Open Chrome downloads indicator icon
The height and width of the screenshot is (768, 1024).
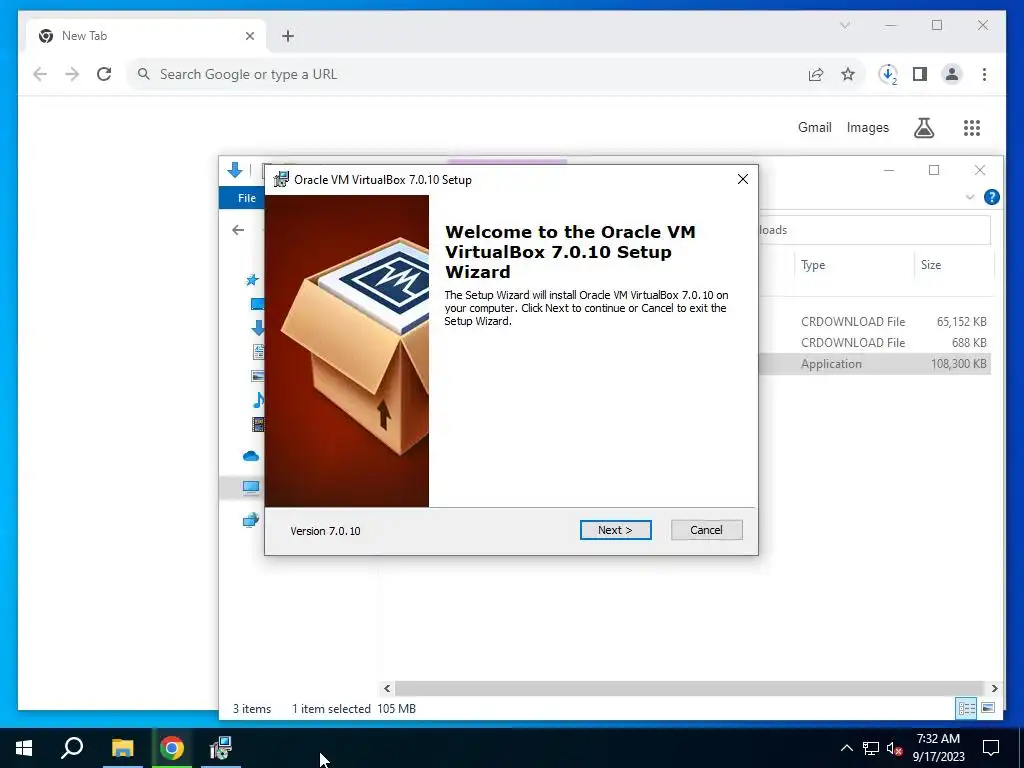888,74
